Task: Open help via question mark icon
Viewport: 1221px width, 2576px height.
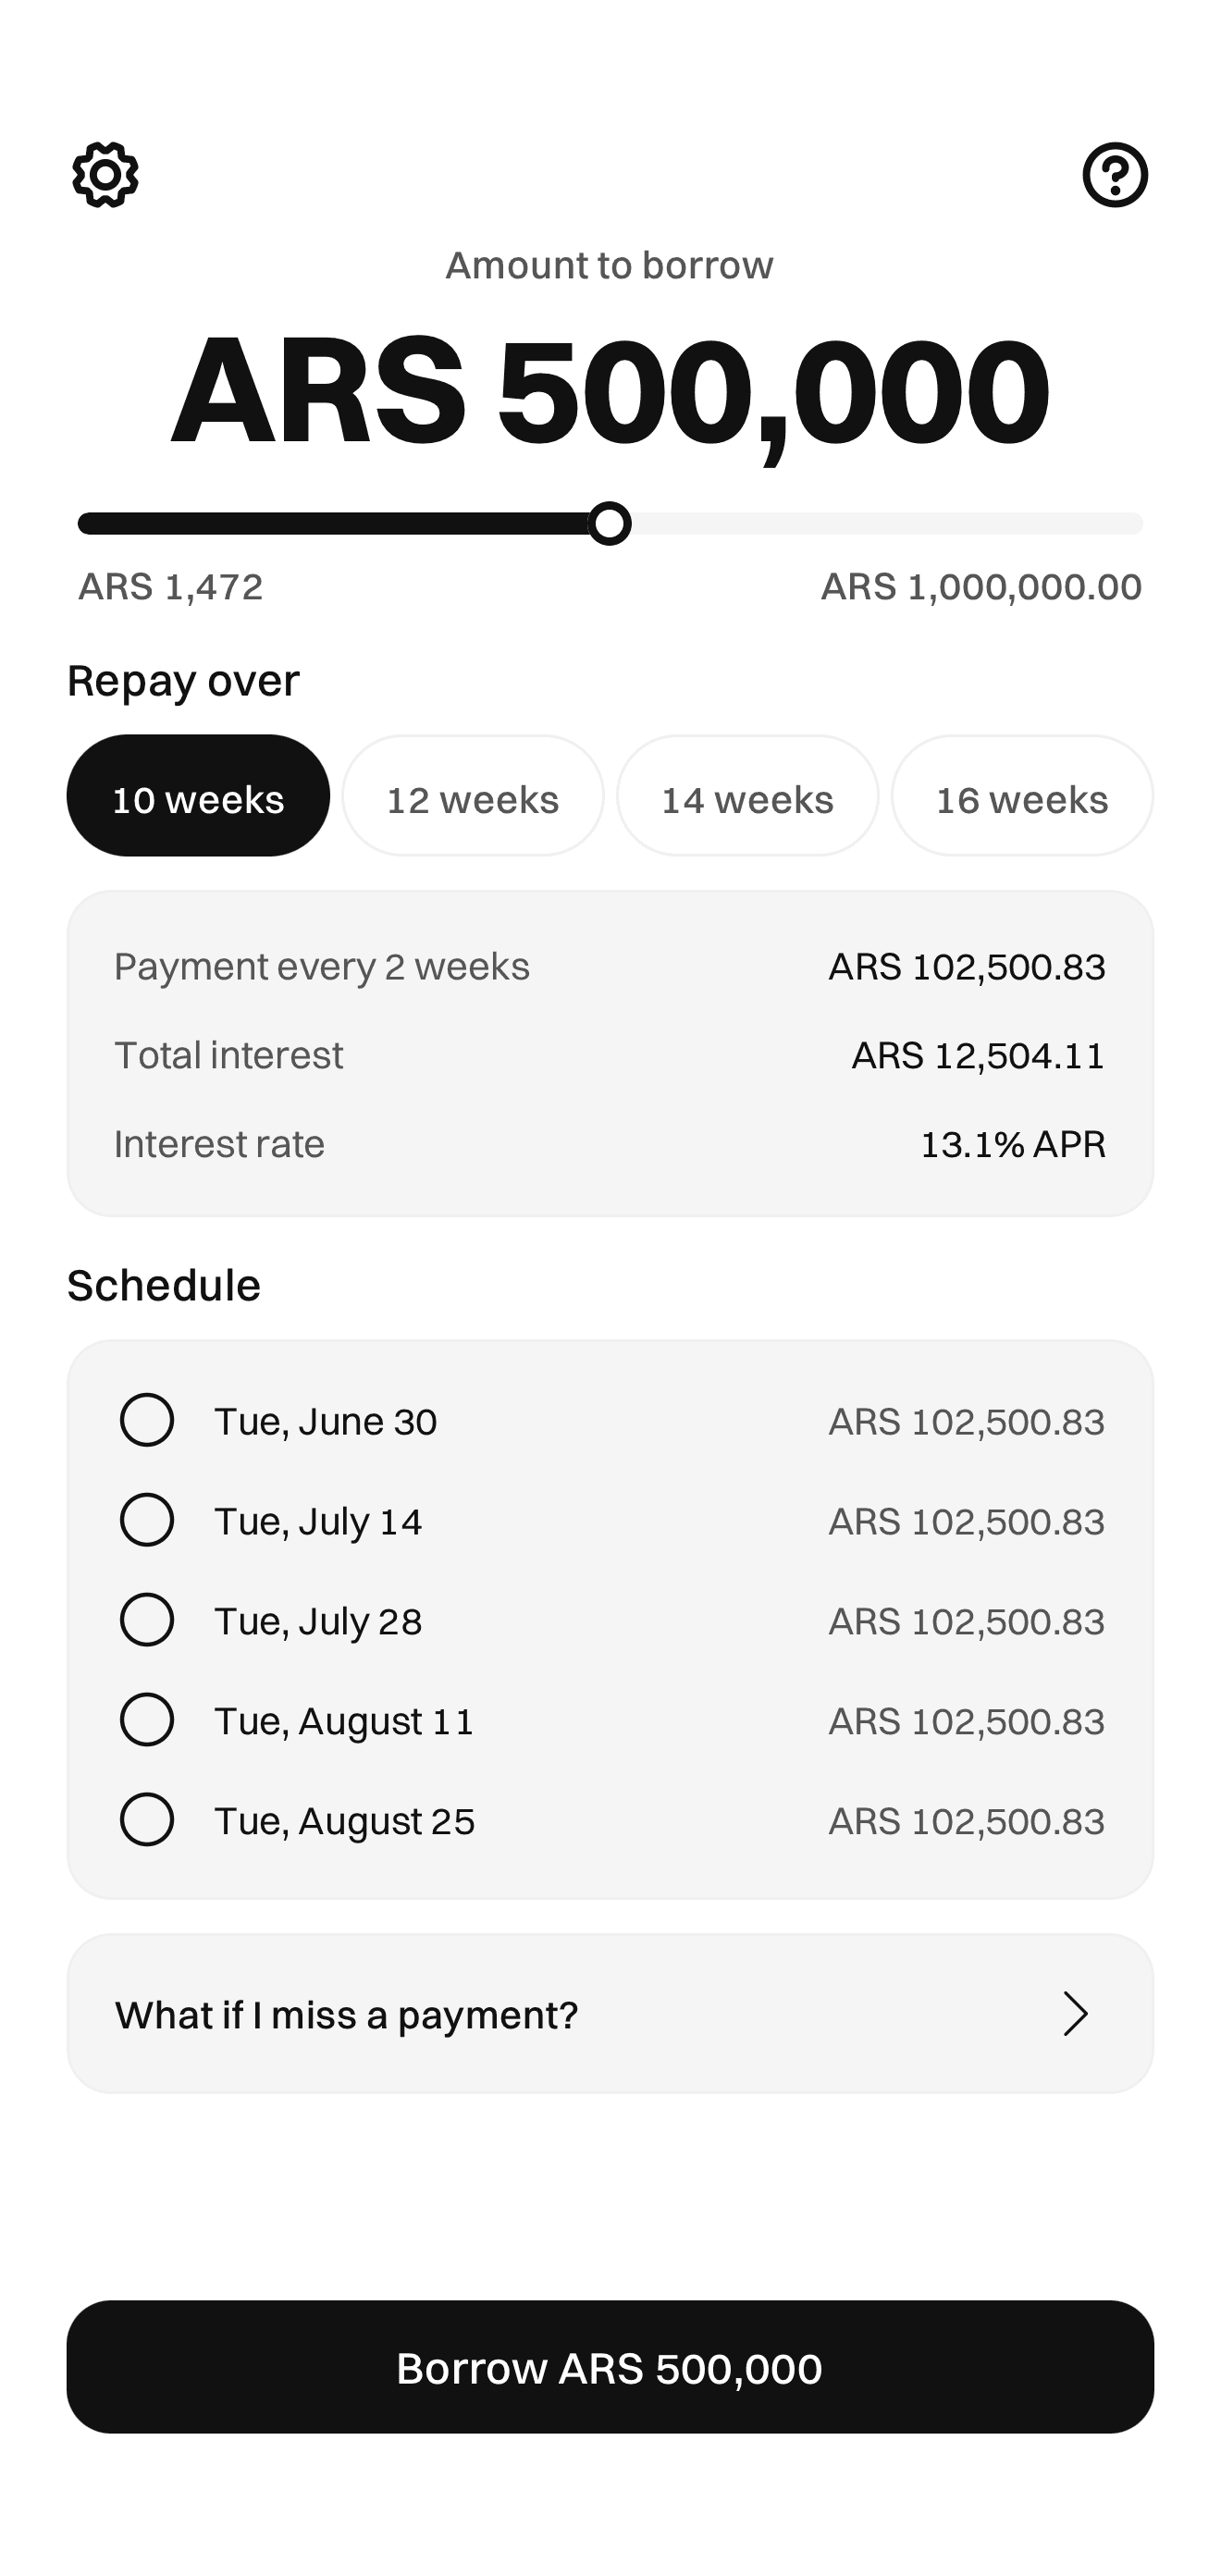Action: tap(1115, 175)
